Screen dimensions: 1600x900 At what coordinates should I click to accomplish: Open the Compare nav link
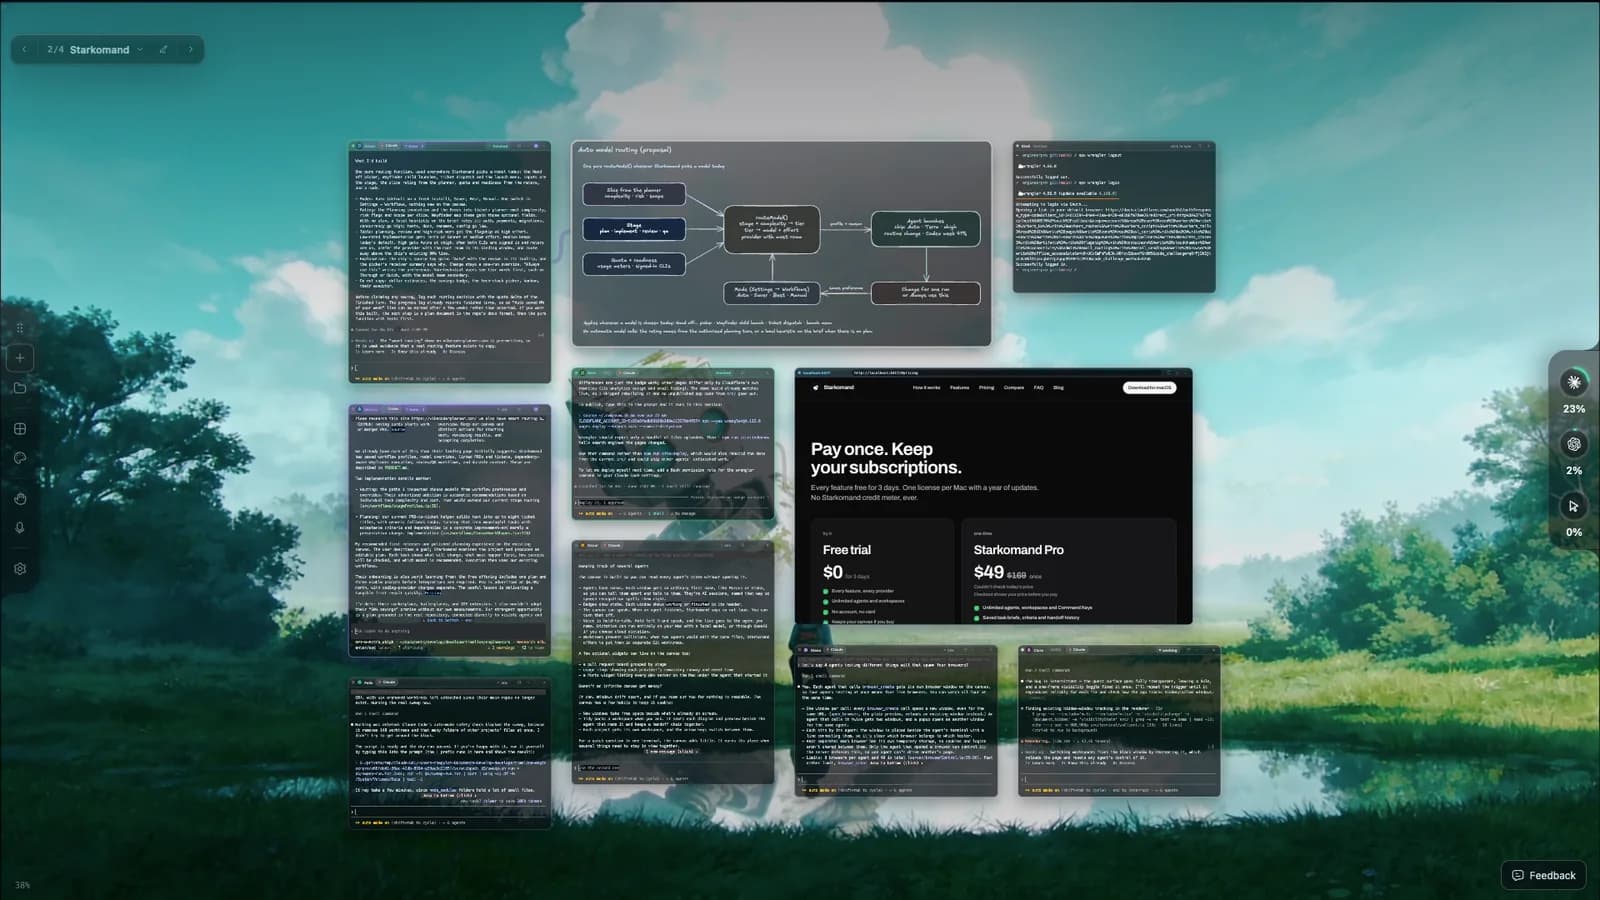tap(1014, 387)
